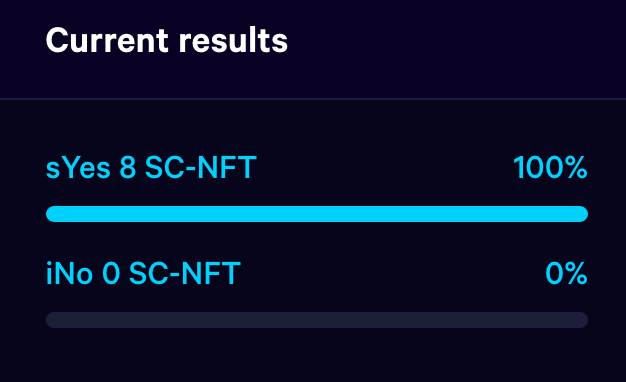Click the percent sign in the No row
The width and height of the screenshot is (626, 382).
pos(576,273)
